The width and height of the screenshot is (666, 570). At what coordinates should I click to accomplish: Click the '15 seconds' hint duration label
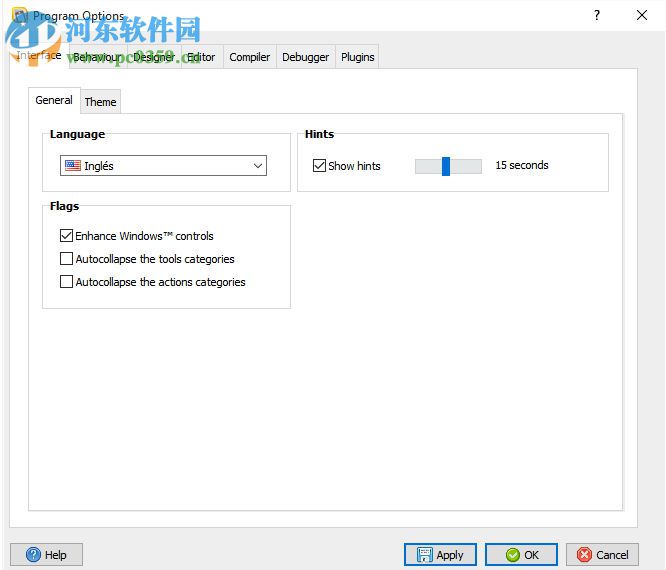coord(522,165)
